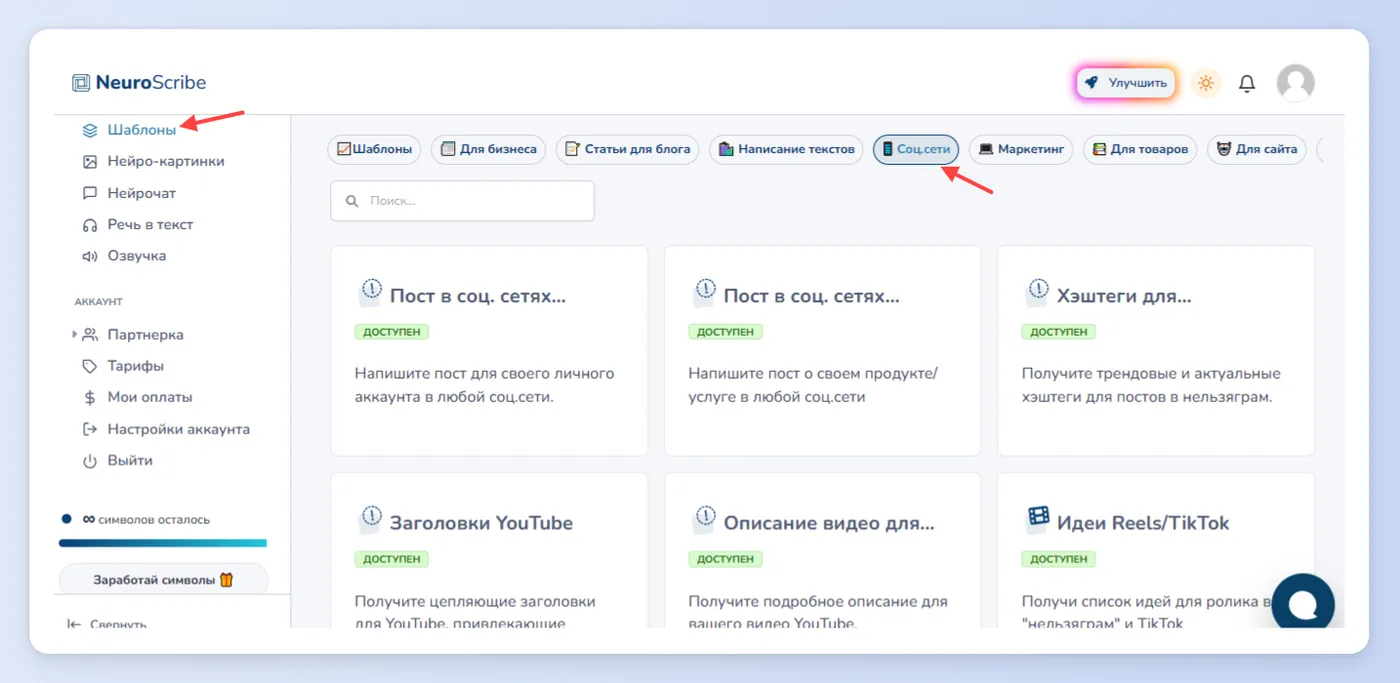
Task: Open the Идеи Reels/TikTok template card
Action: [x=1155, y=550]
